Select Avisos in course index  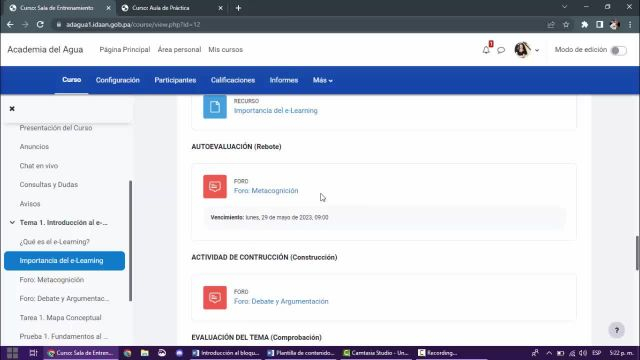(x=30, y=204)
